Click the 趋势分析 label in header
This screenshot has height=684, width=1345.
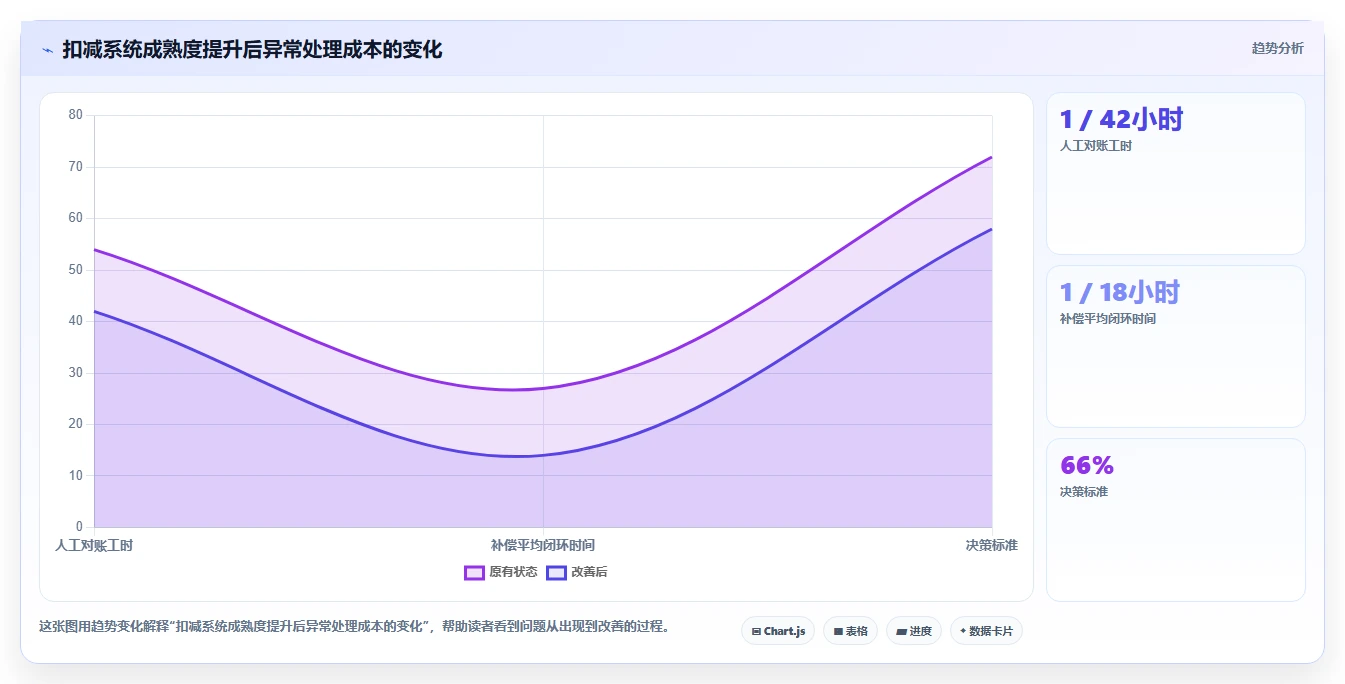pyautogui.click(x=1277, y=48)
